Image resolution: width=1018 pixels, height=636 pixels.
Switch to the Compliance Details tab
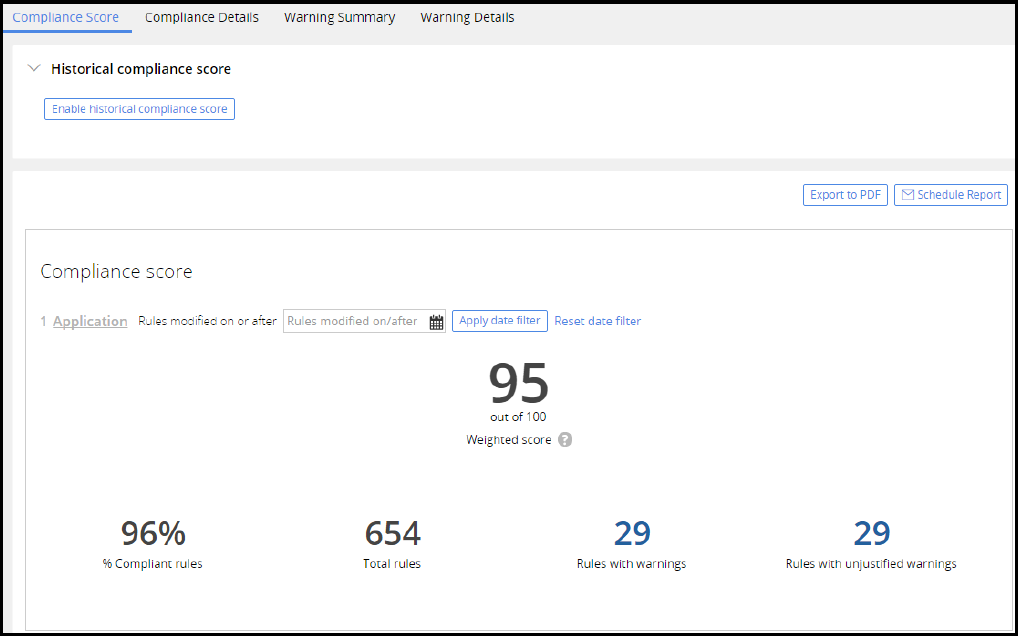click(x=202, y=17)
